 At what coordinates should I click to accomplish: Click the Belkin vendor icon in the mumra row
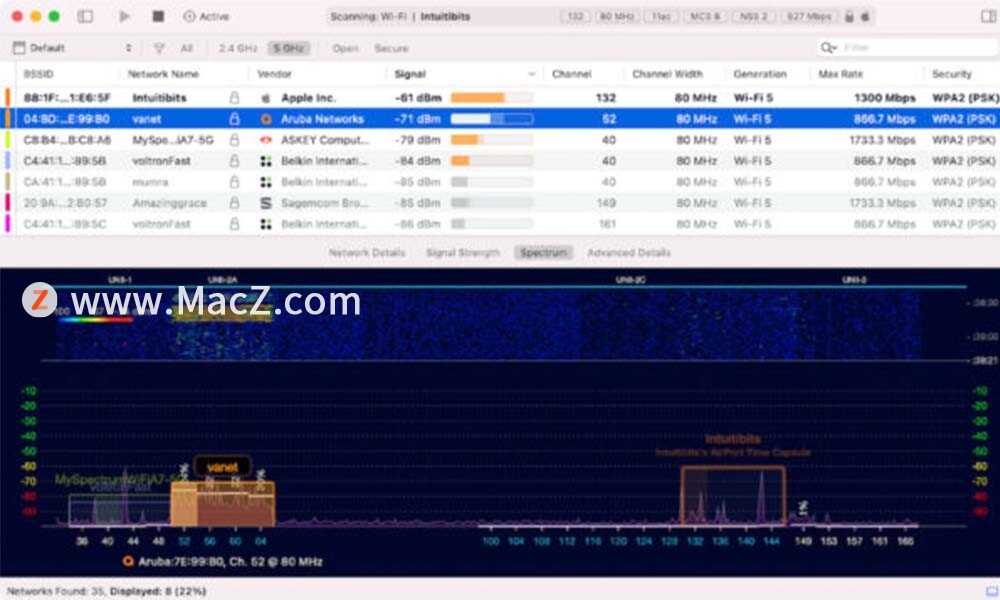(266, 182)
